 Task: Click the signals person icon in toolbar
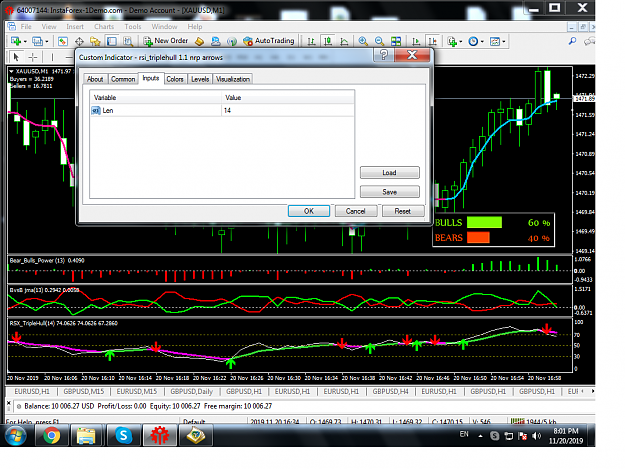click(x=216, y=41)
